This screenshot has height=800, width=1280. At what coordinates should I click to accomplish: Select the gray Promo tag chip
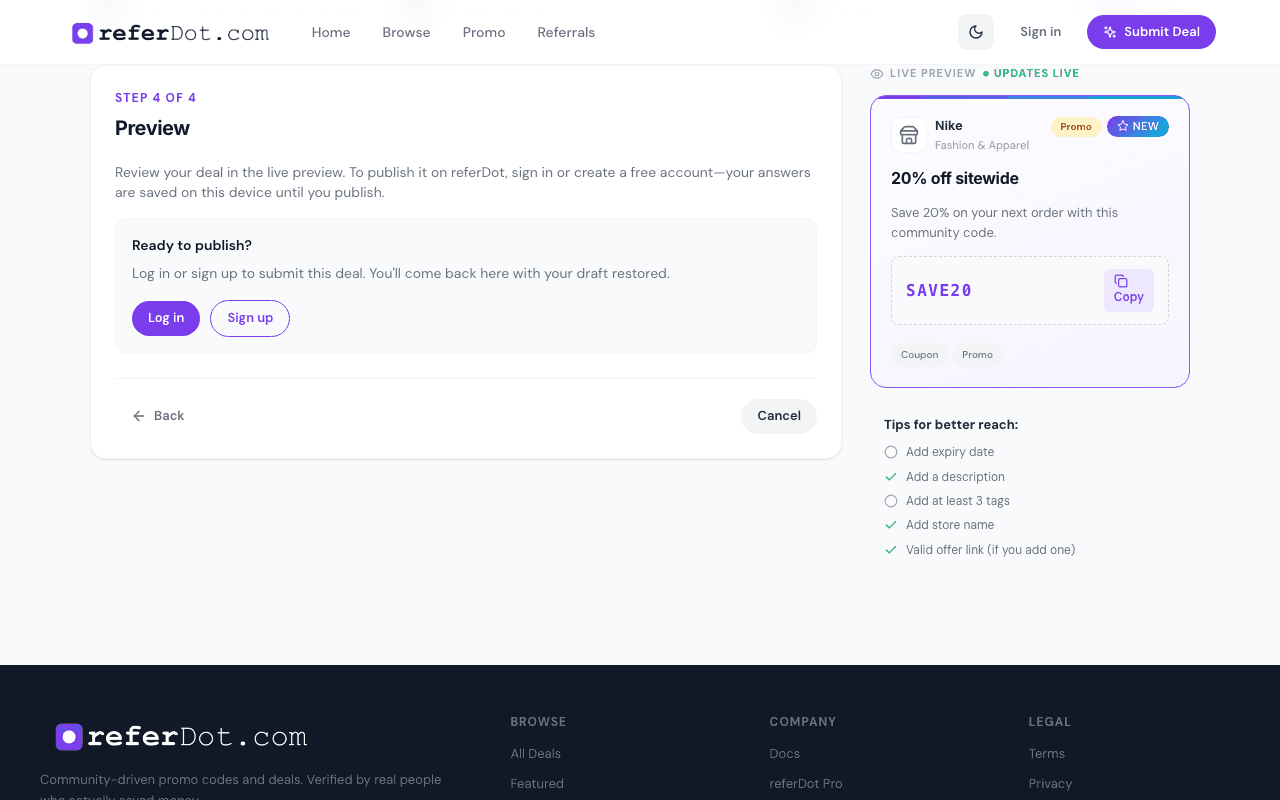(x=977, y=355)
